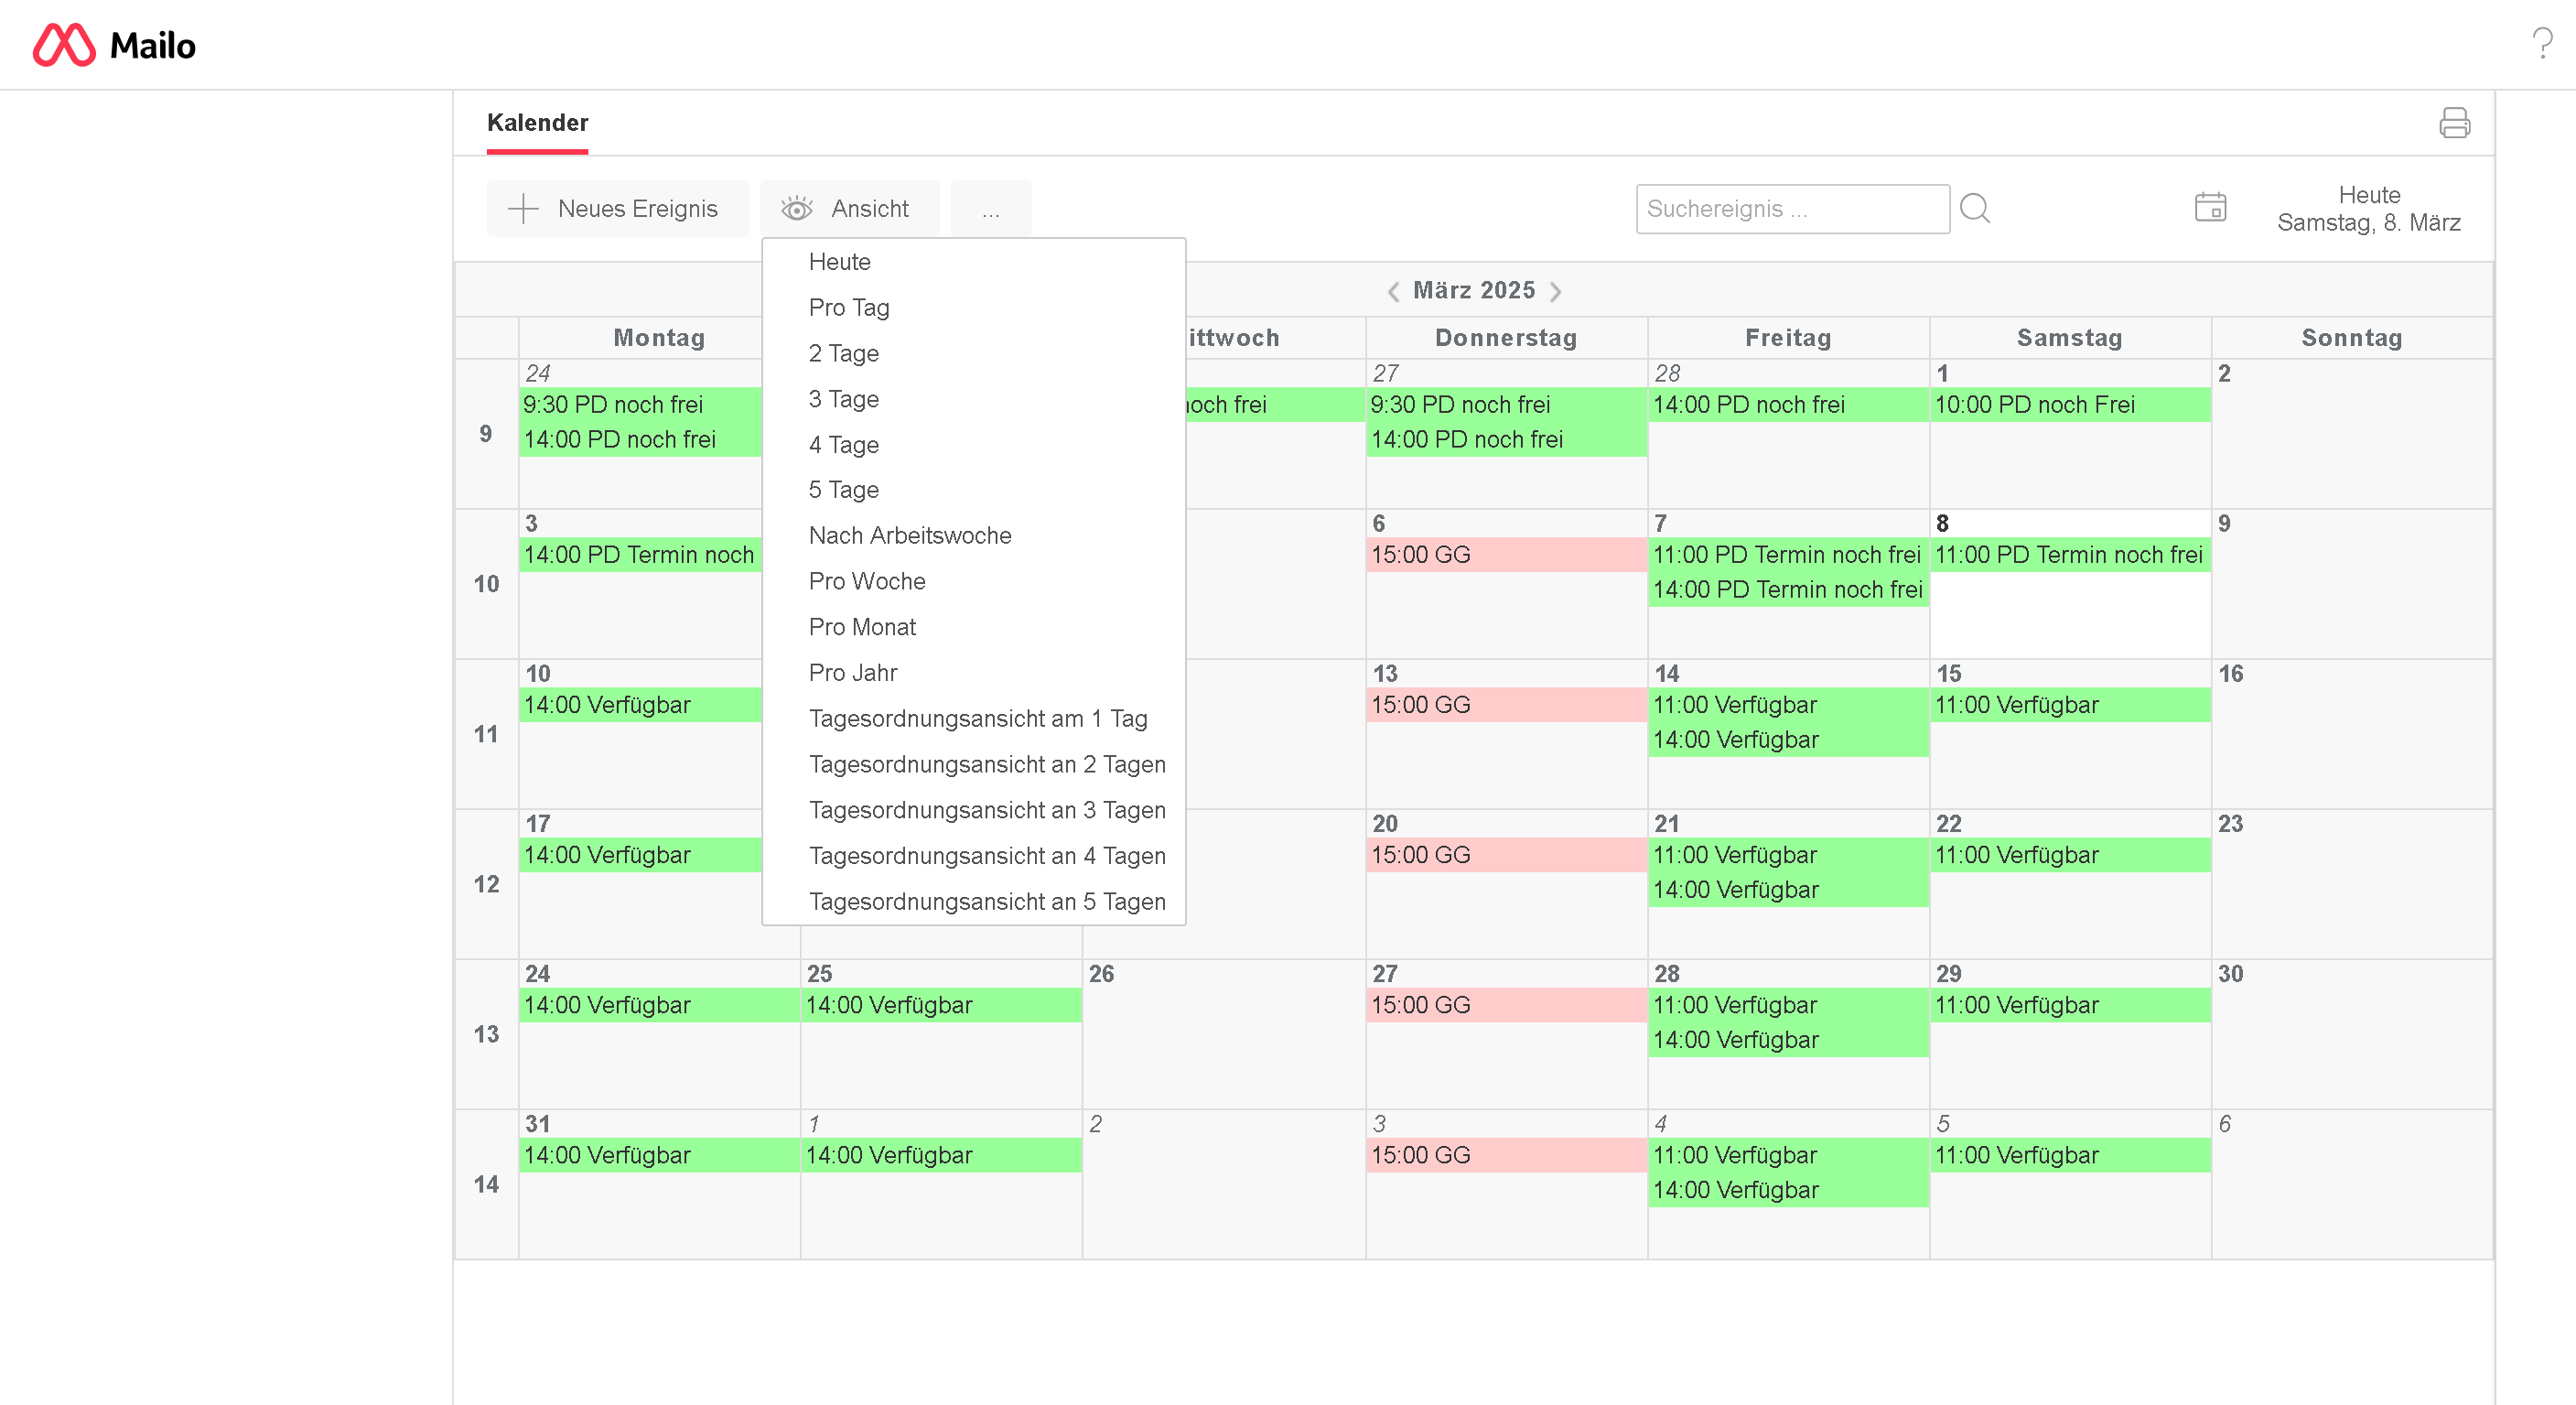The image size is (2576, 1405).
Task: Pick Tagesordnungsansicht an 3 Tagen
Action: [x=986, y=810]
